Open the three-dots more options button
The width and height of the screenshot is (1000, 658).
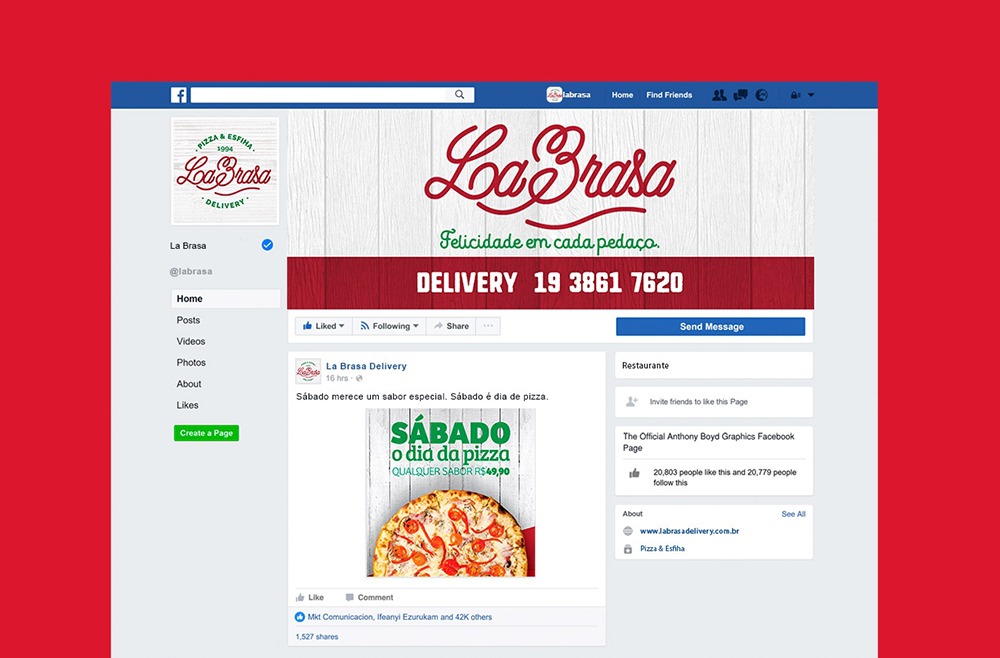pos(488,326)
